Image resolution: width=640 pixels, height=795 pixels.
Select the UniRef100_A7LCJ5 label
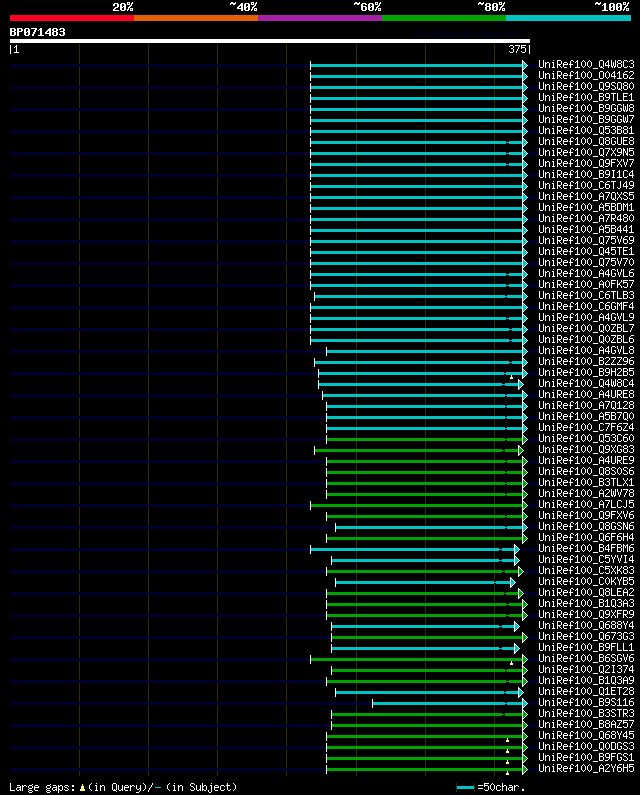(586, 504)
